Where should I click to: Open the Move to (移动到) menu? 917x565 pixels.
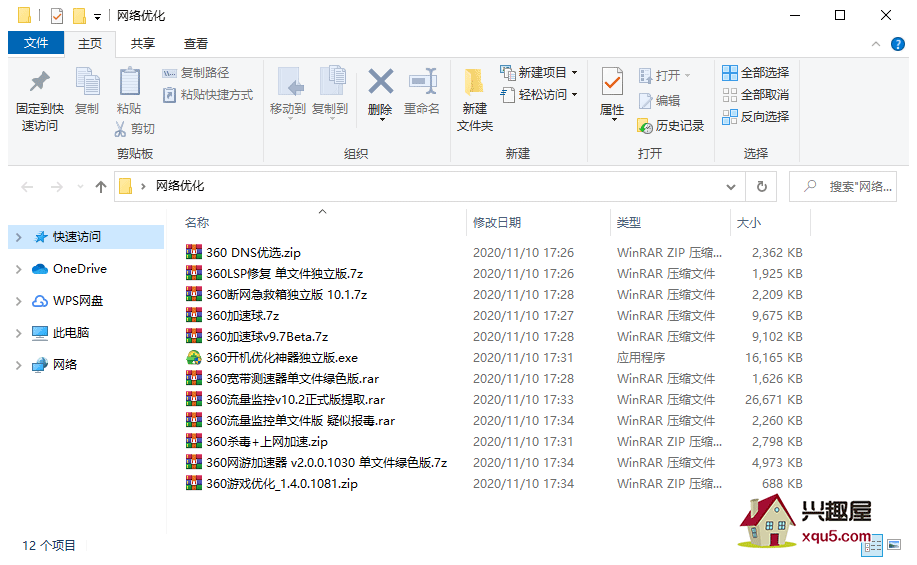click(288, 92)
